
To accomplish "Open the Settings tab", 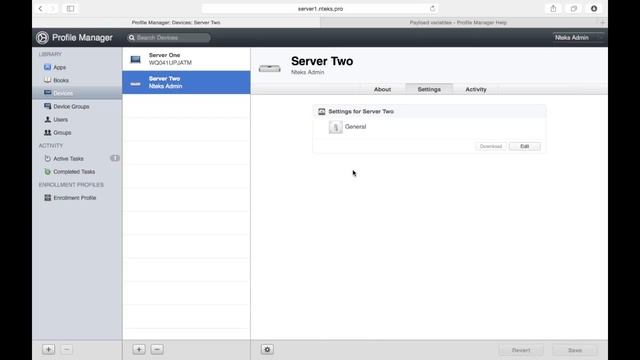I will coord(429,89).
